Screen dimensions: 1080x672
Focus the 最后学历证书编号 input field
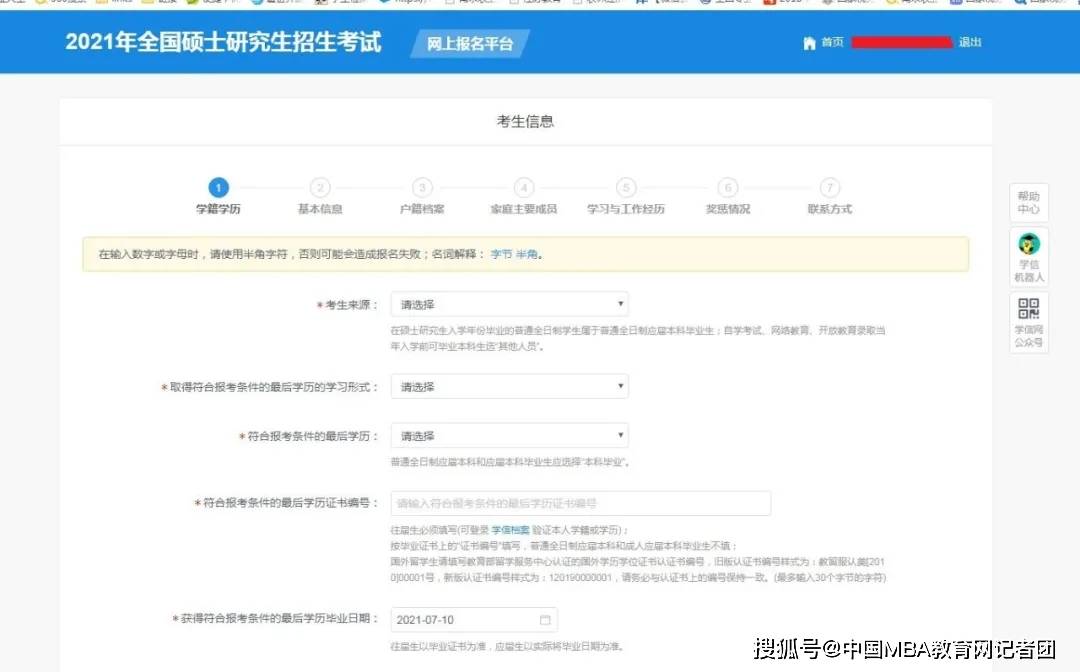tap(581, 503)
